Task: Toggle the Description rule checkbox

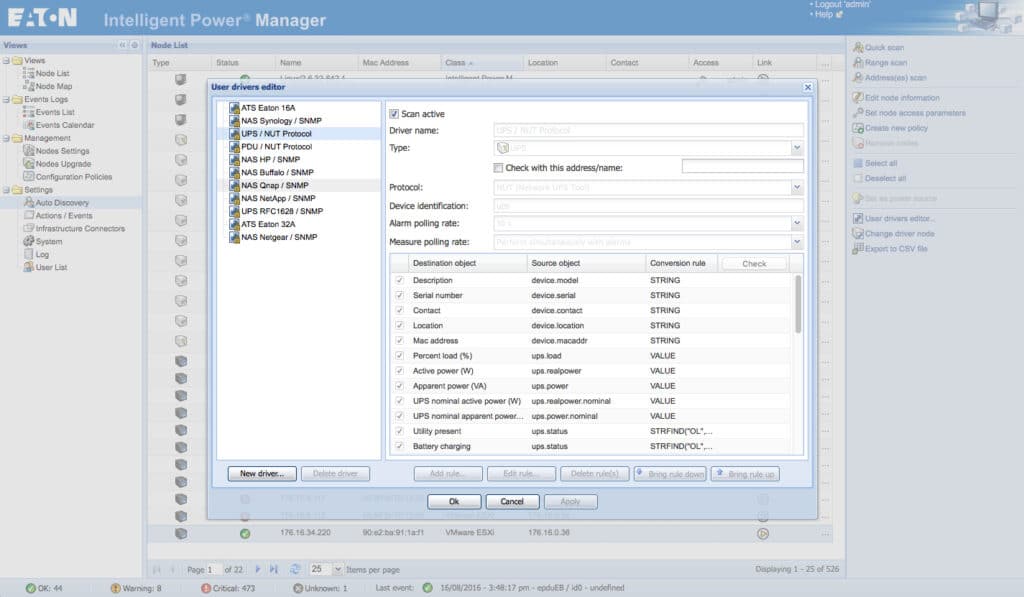Action: coord(399,280)
